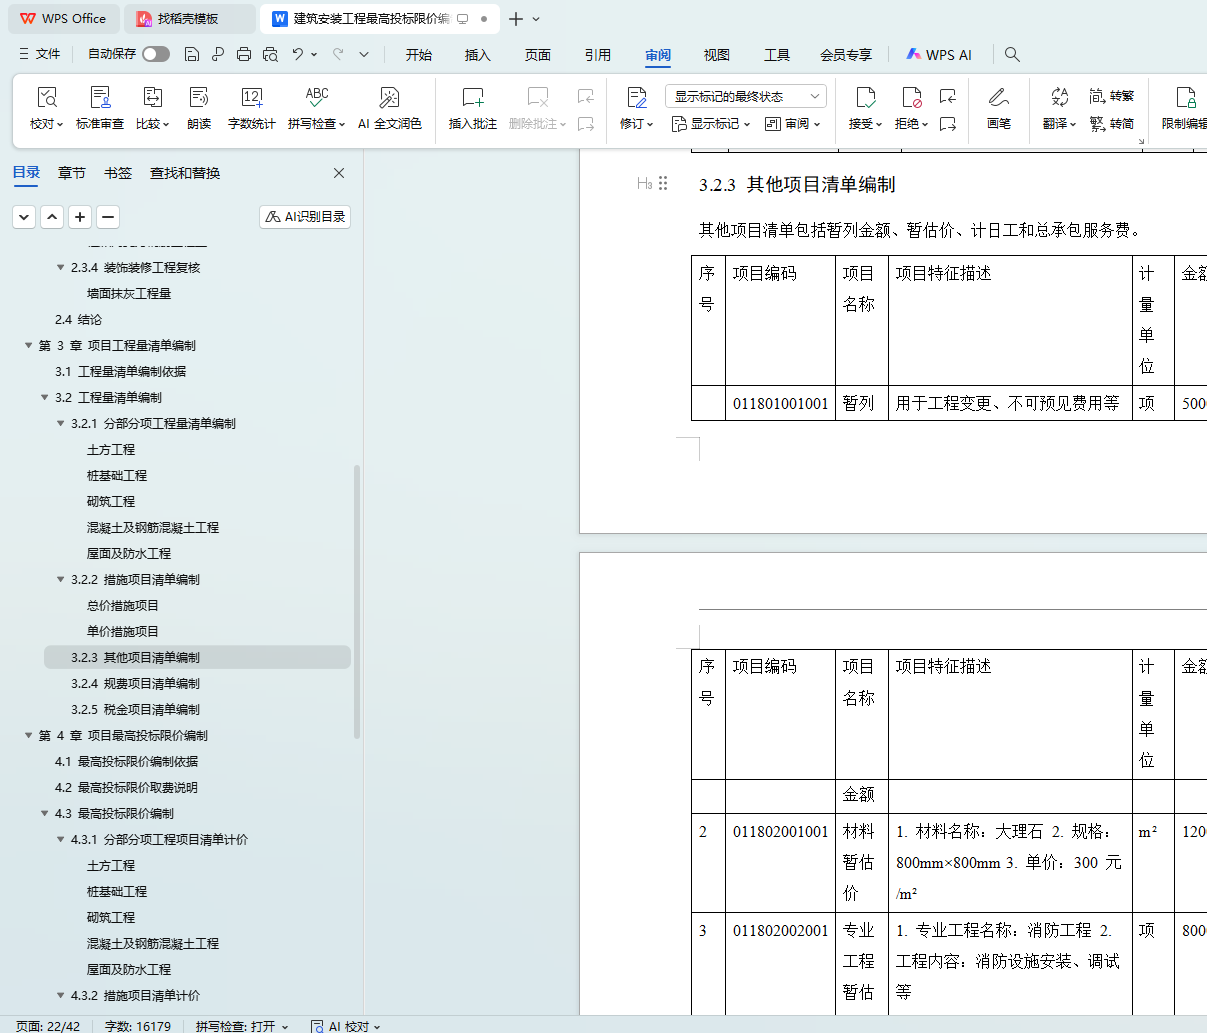Collapse 第 4 章 项目最高投标限价编制
Image resolution: width=1207 pixels, height=1033 pixels.
point(29,735)
